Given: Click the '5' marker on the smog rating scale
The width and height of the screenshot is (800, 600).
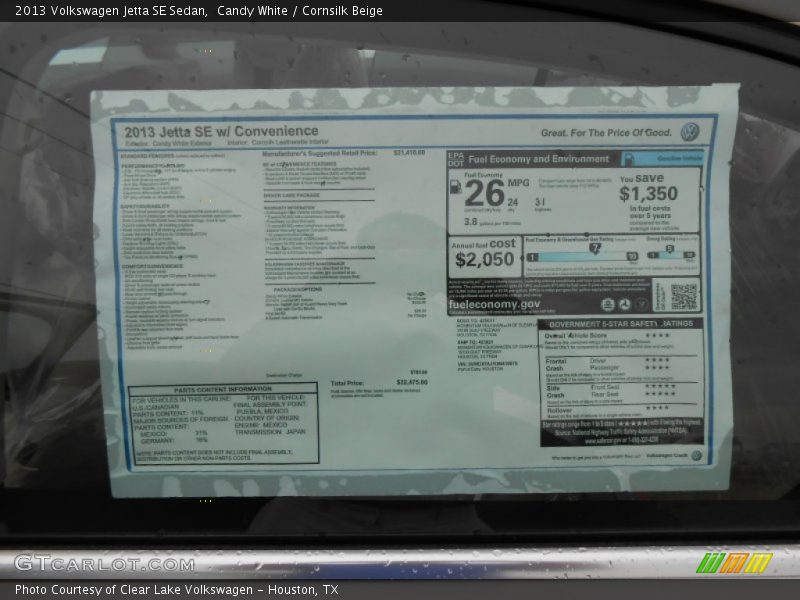Looking at the screenshot, I should (x=669, y=248).
